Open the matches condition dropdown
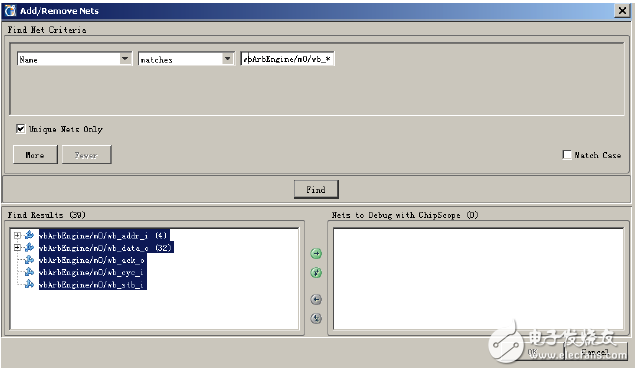This screenshot has height=372, width=636. click(x=228, y=59)
